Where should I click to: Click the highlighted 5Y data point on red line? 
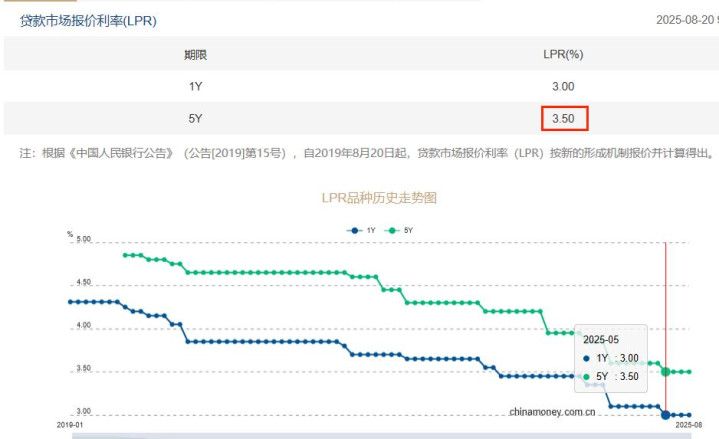(x=665, y=372)
